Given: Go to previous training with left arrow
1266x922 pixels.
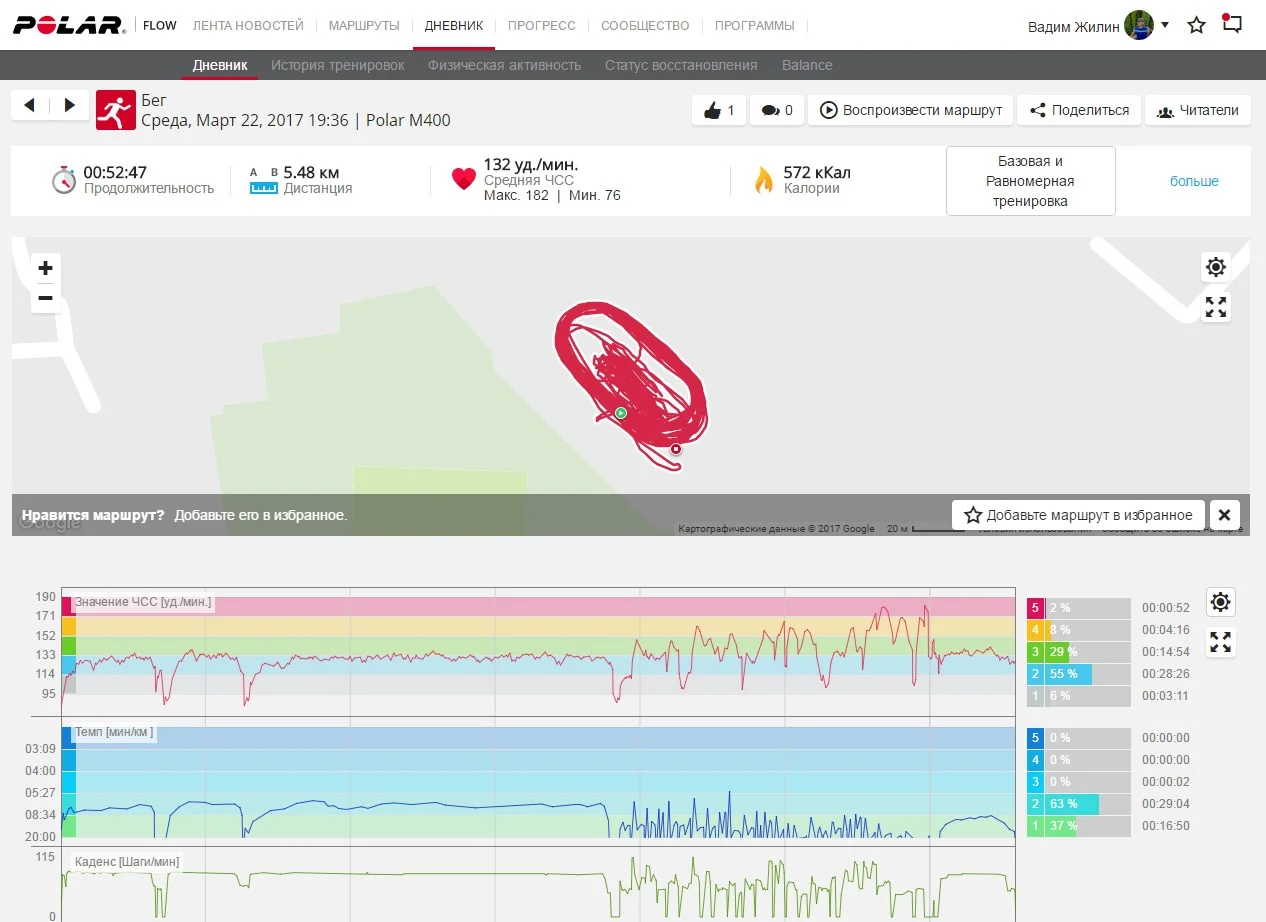Looking at the screenshot, I should click(x=29, y=106).
